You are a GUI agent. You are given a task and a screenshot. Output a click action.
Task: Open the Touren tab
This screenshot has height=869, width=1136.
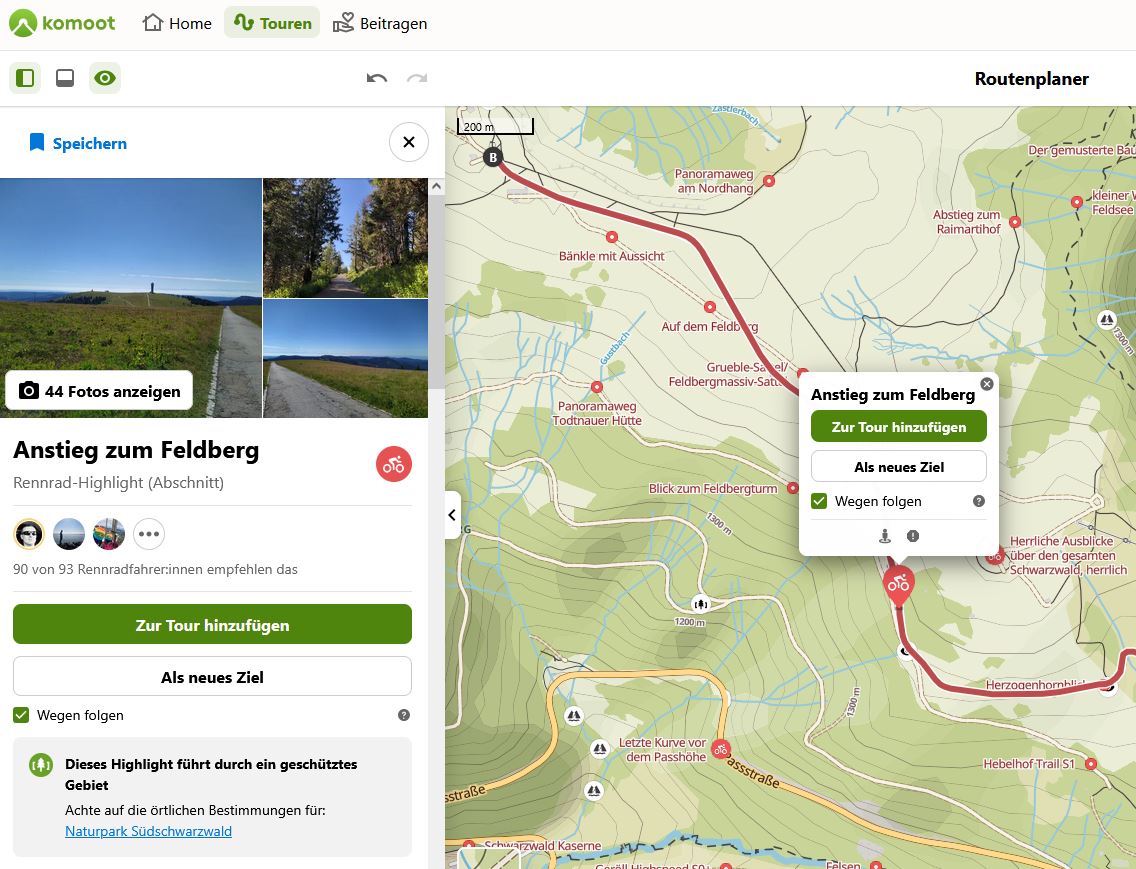(272, 23)
